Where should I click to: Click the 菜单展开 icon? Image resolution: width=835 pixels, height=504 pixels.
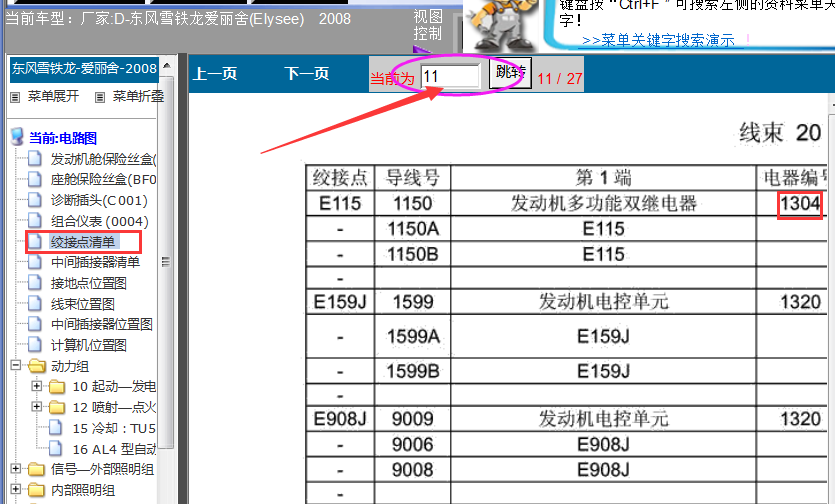click(x=15, y=97)
